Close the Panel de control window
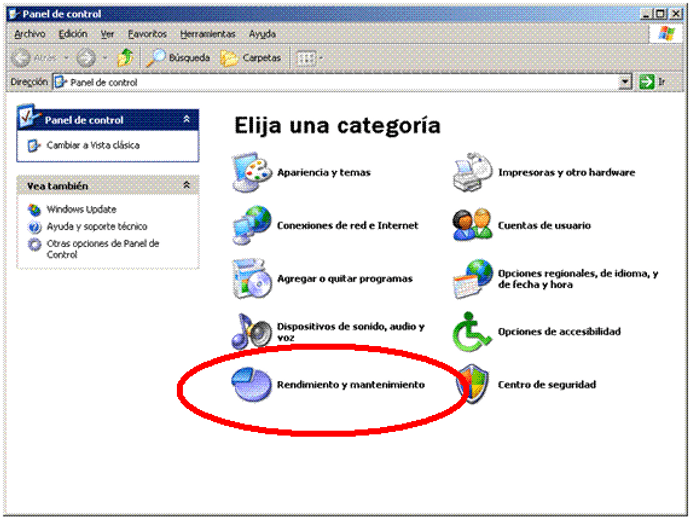Screen dimensions: 690x518 675,14
